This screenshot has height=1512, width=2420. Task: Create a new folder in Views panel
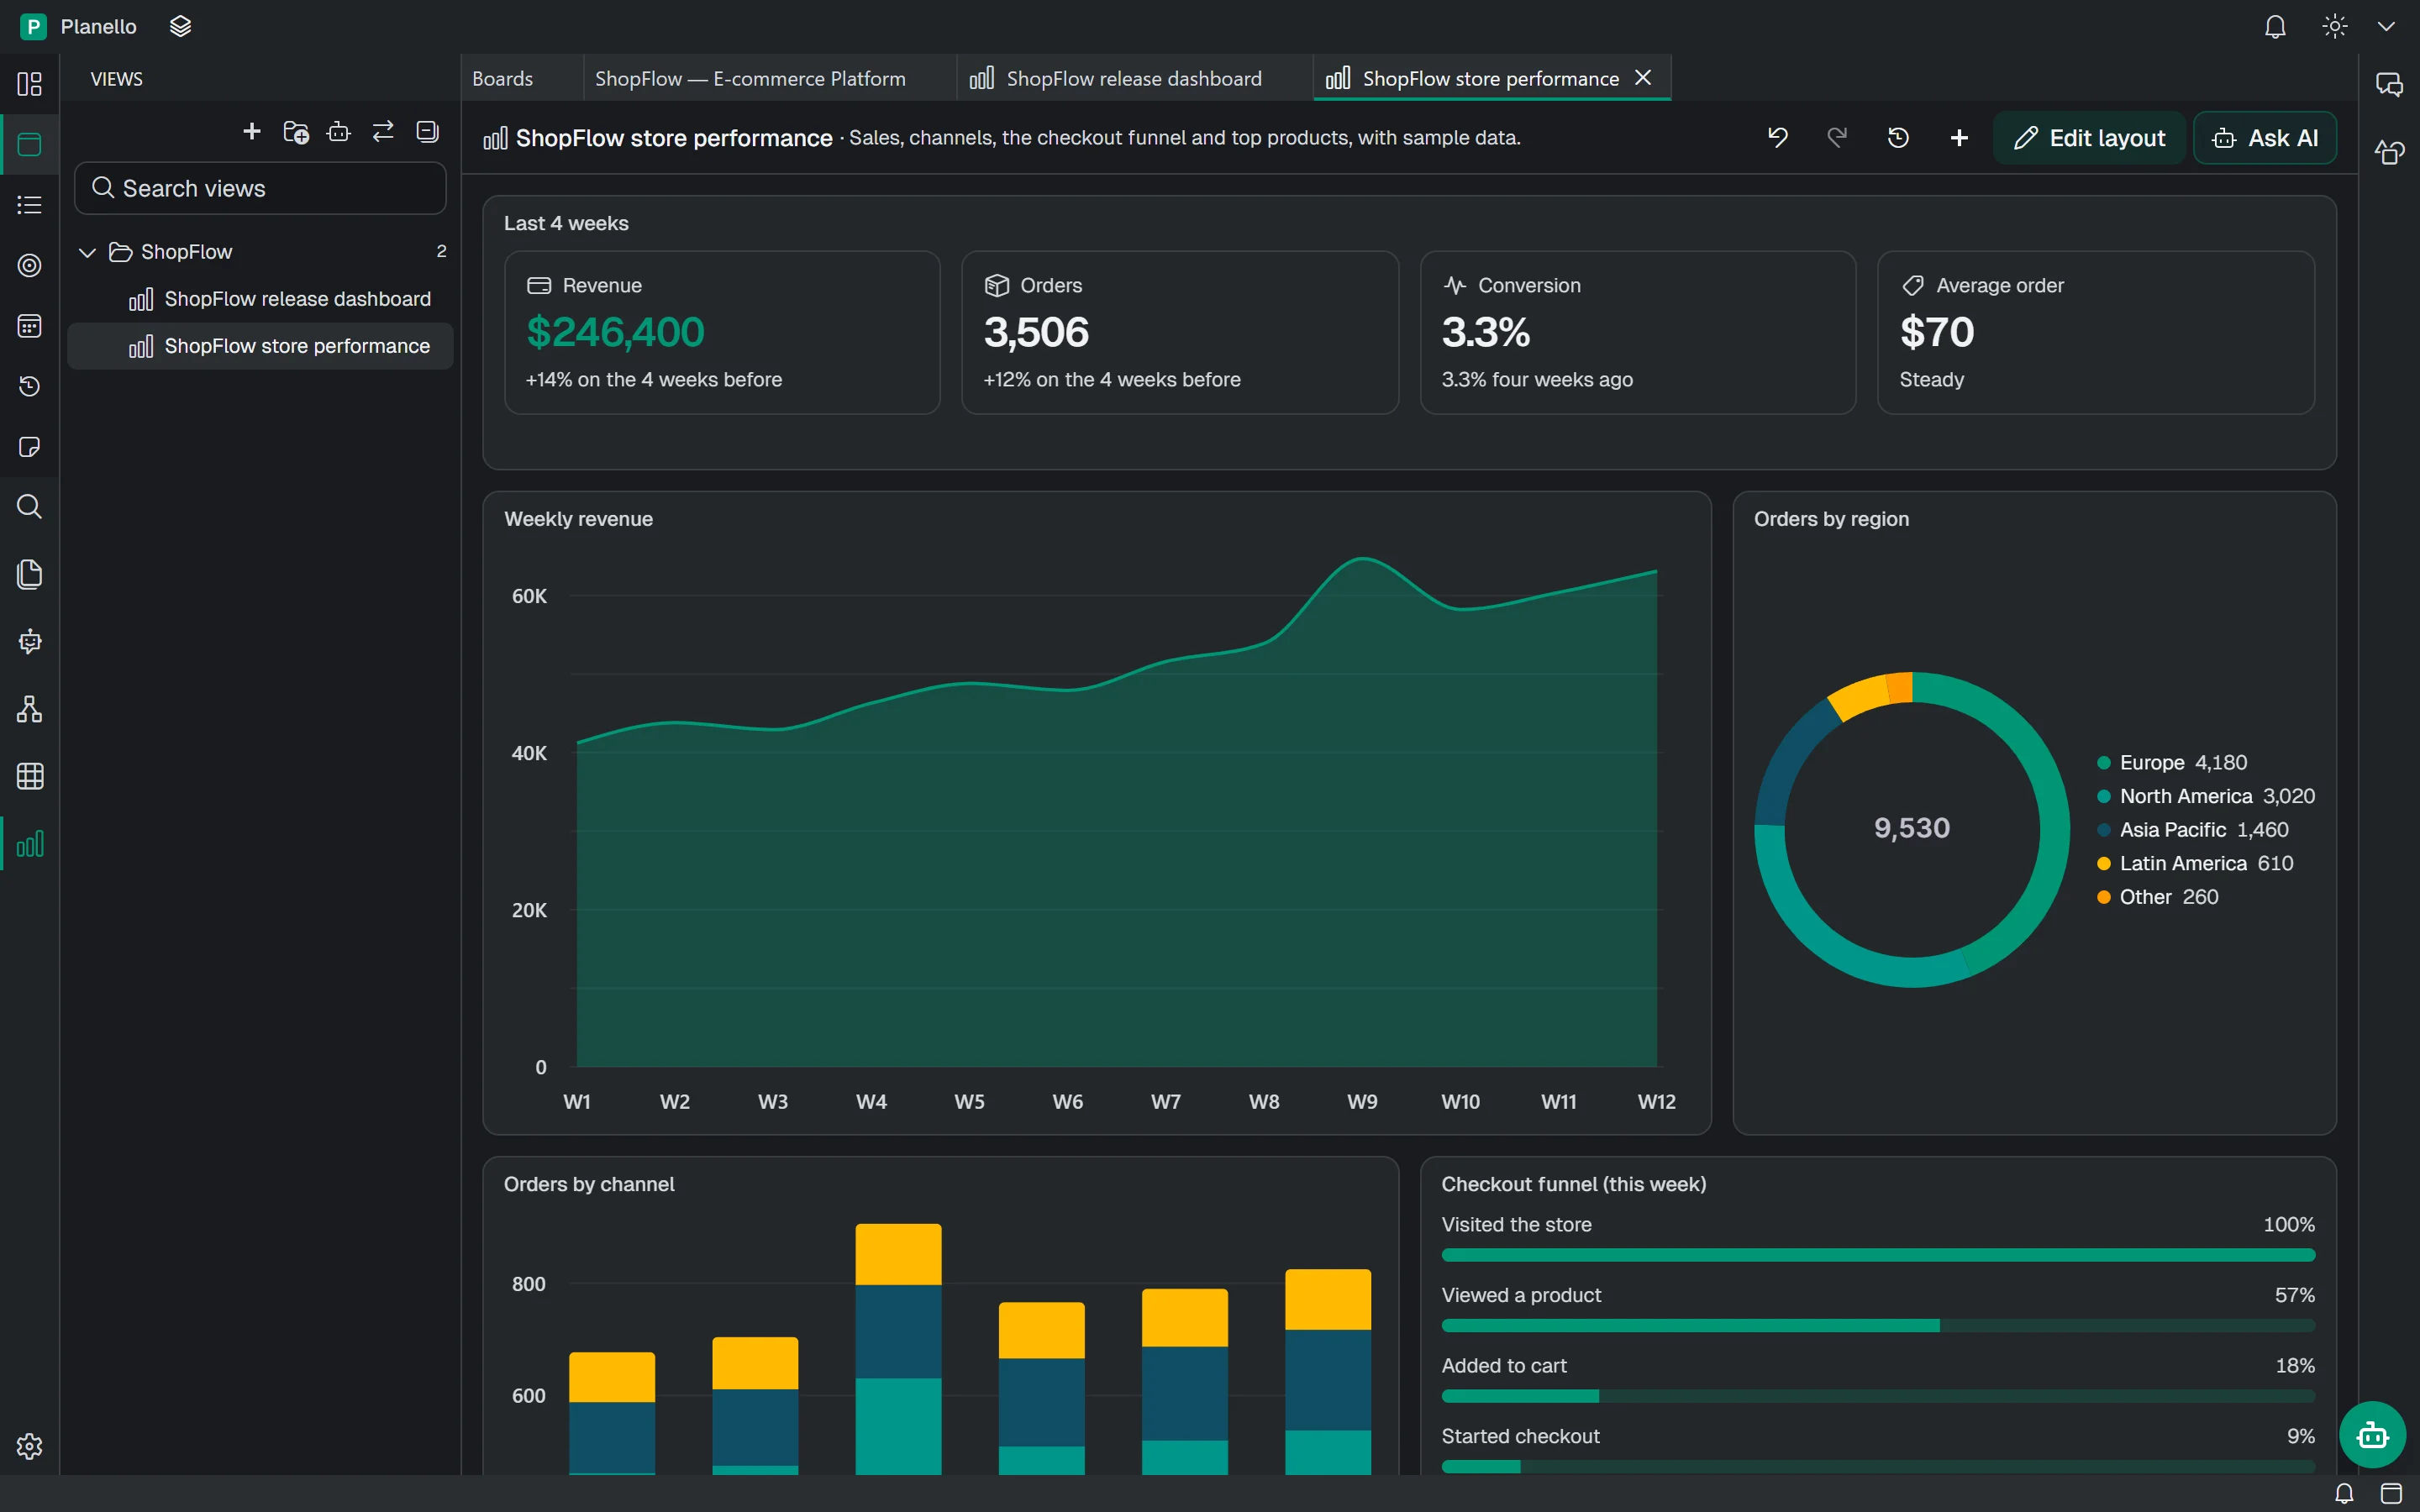[296, 132]
